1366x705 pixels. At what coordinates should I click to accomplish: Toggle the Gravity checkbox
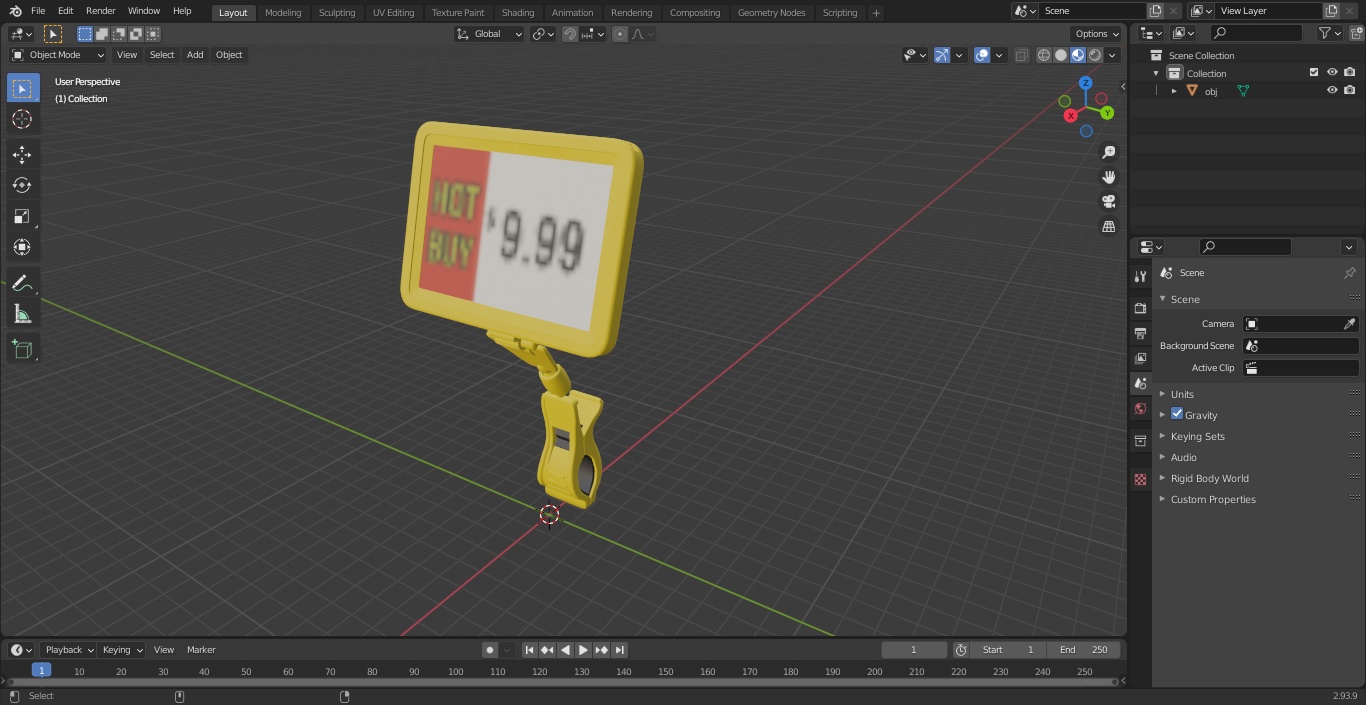click(x=1177, y=414)
